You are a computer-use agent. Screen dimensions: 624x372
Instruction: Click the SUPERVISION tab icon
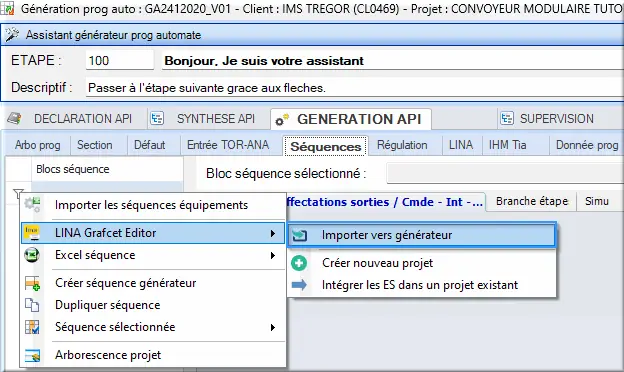(507, 119)
